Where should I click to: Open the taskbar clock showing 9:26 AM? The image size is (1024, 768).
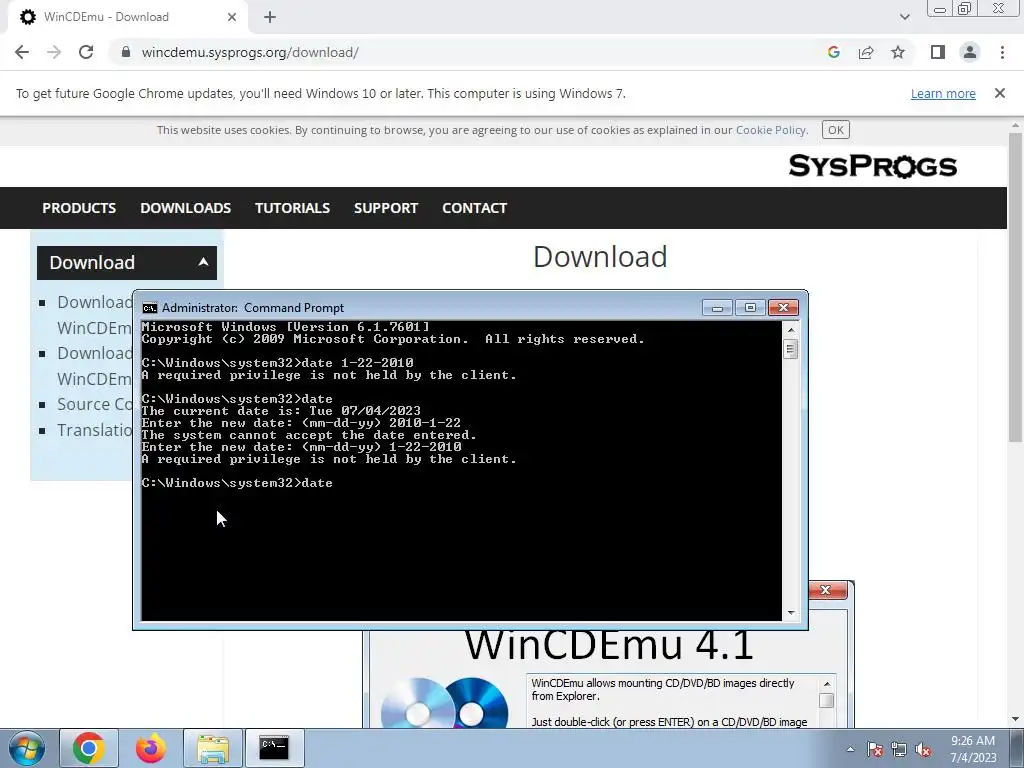point(973,749)
